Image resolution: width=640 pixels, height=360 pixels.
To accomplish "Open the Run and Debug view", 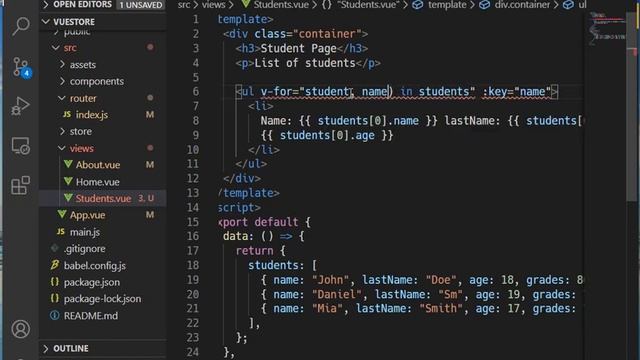I will (20, 106).
